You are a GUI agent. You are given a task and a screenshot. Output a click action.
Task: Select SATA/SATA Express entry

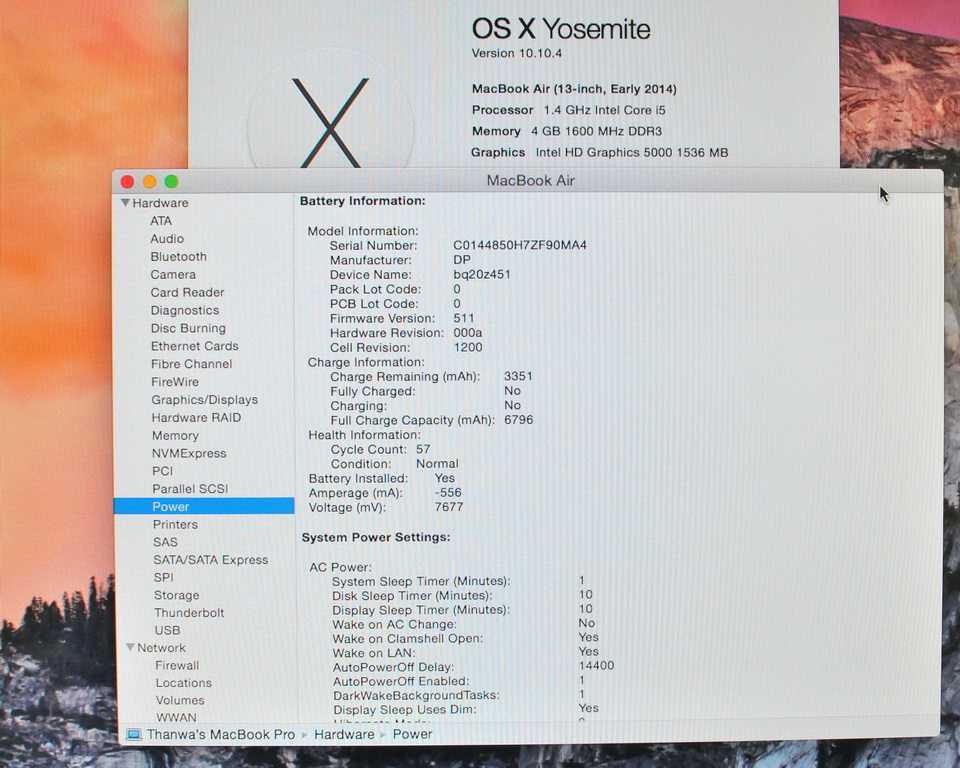tap(211, 560)
